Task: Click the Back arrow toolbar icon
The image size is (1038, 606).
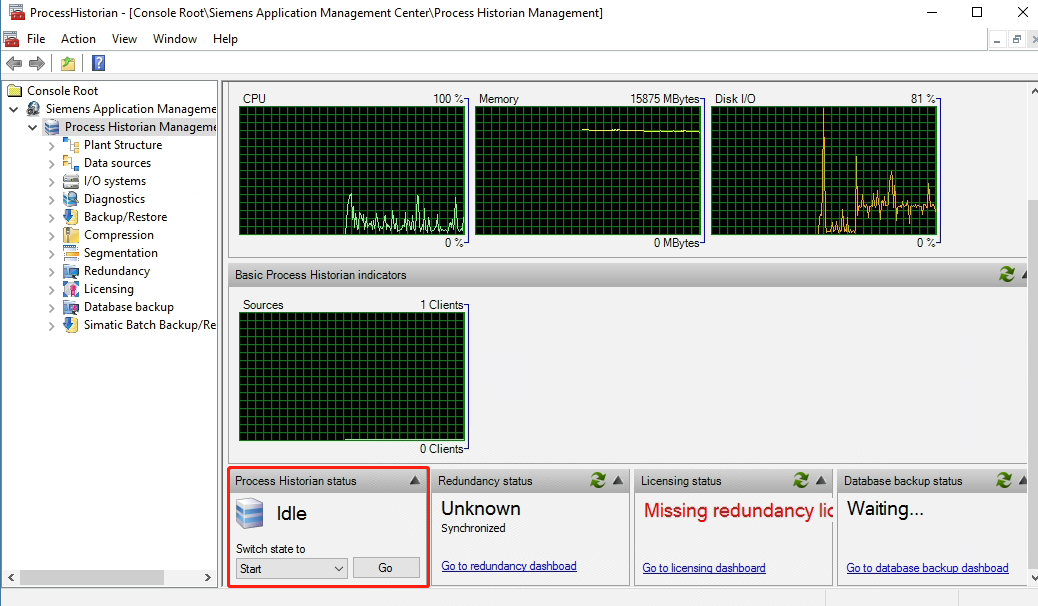Action: pyautogui.click(x=14, y=64)
